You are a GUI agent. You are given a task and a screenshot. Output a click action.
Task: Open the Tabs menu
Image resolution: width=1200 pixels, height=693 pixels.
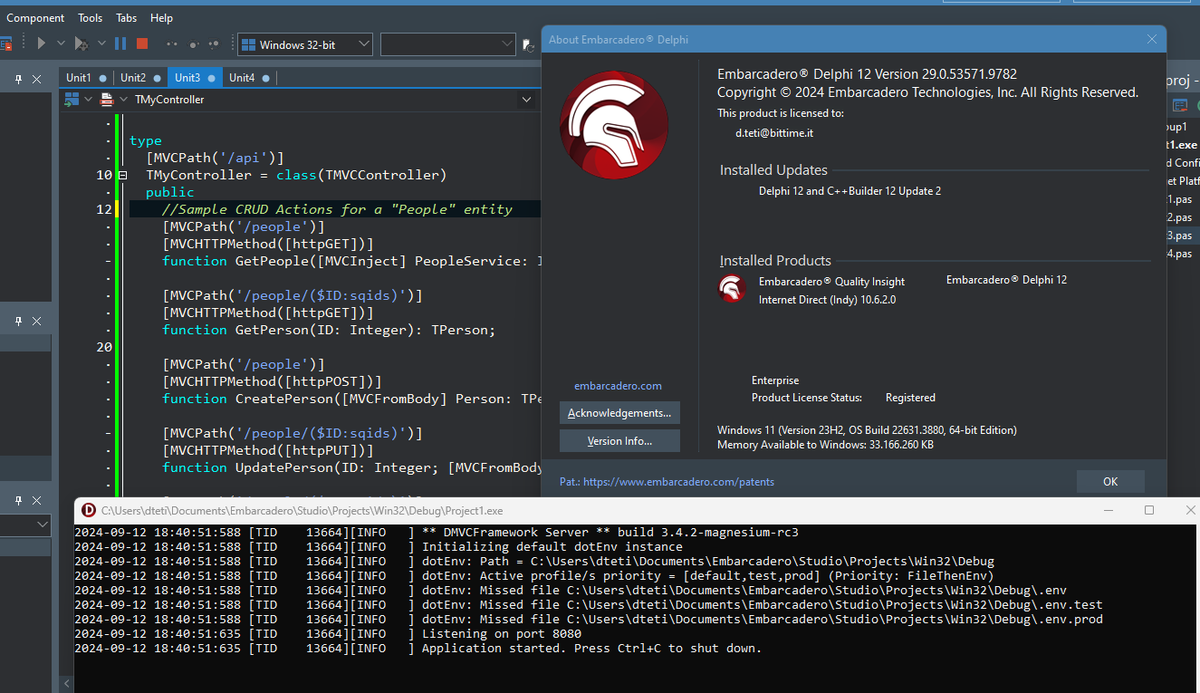coord(126,18)
